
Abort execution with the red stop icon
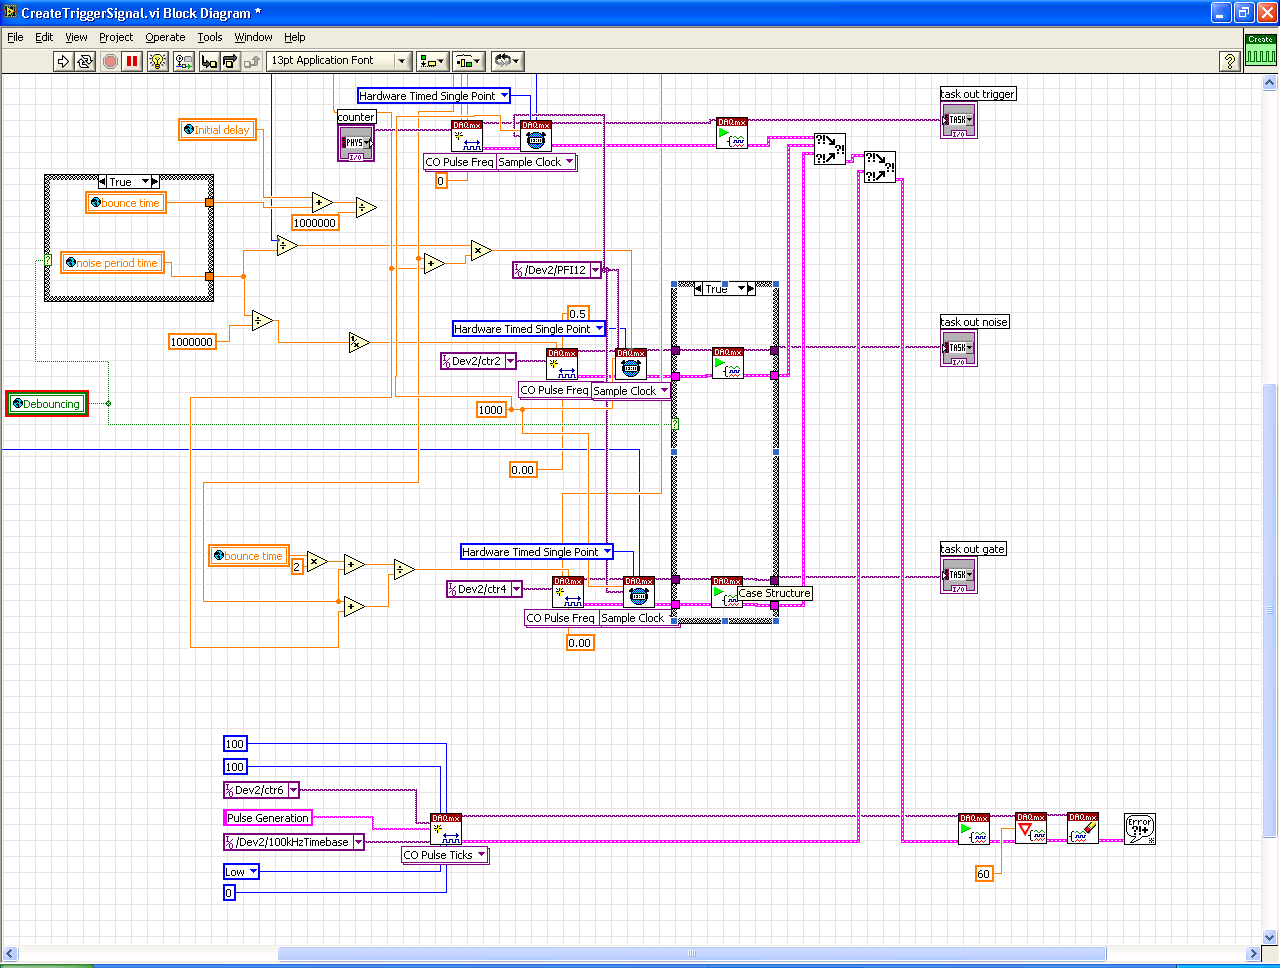[110, 61]
